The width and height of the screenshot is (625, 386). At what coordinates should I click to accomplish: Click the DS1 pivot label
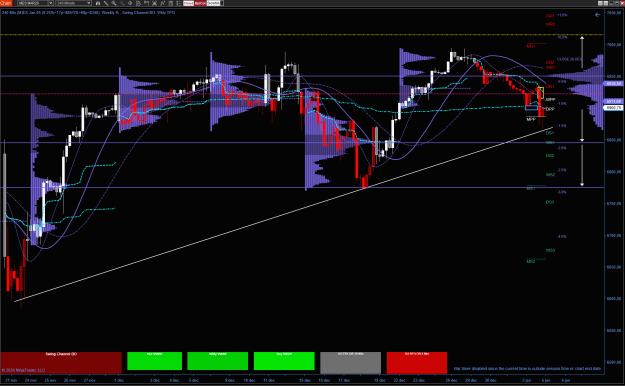pyautogui.click(x=550, y=133)
